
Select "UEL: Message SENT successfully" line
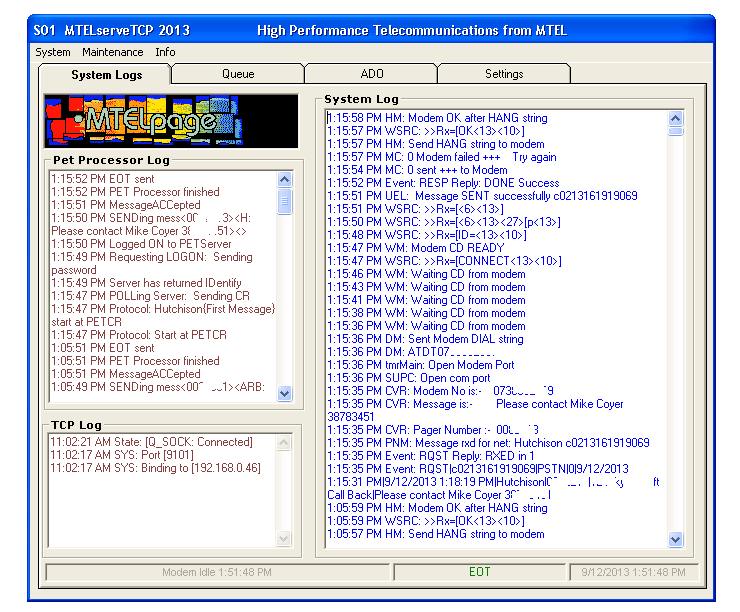click(x=482, y=196)
